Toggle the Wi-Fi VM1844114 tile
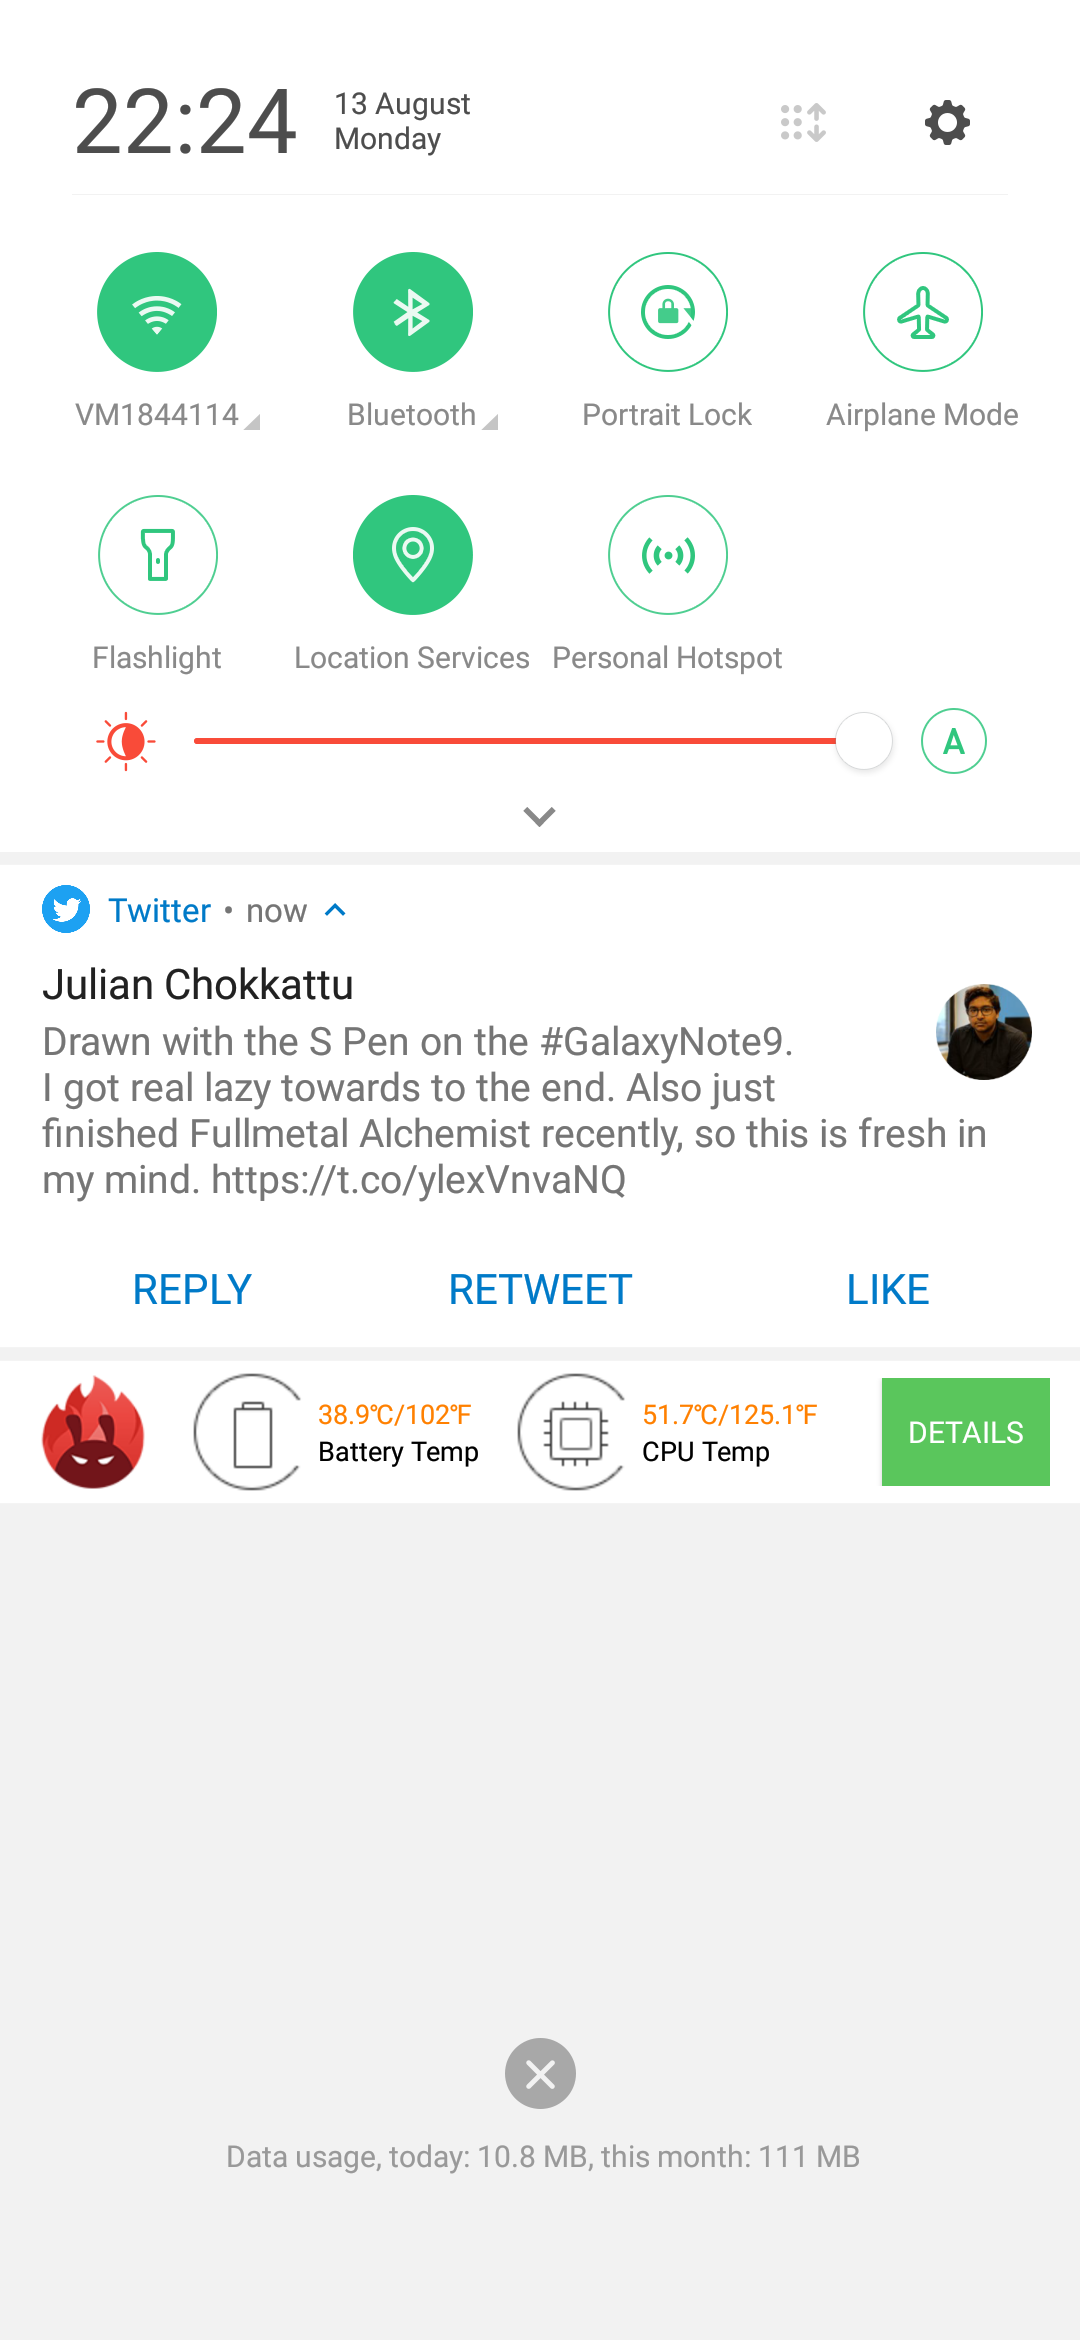This screenshot has height=2340, width=1080. pos(157,312)
